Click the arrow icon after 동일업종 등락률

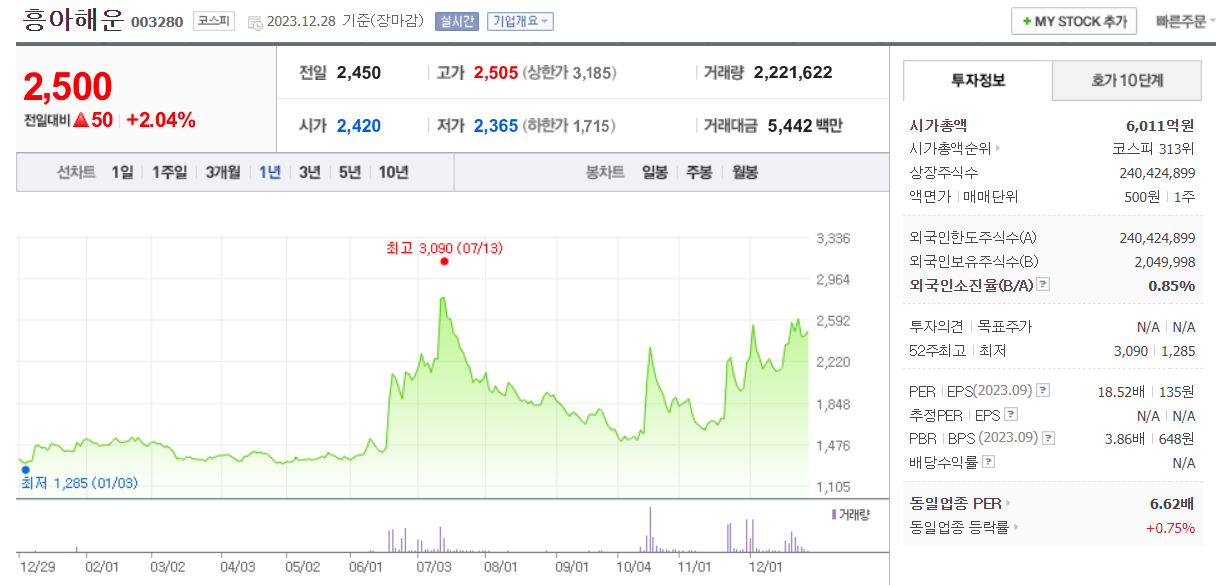[1014, 527]
